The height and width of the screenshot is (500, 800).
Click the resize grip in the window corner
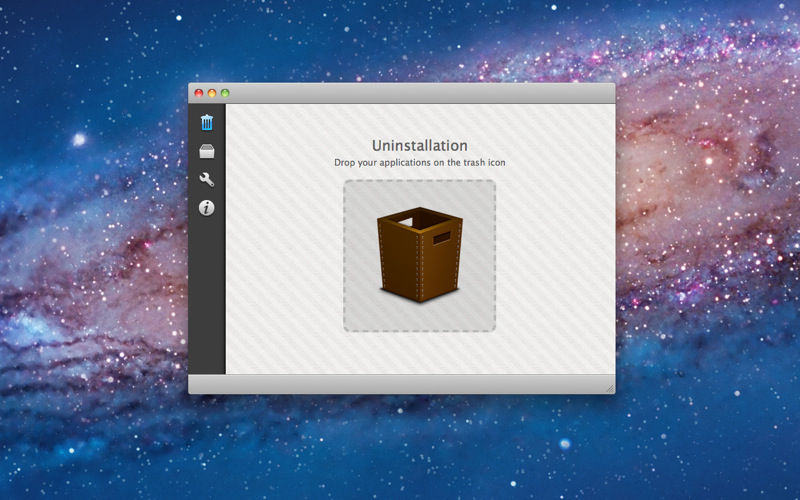tap(610, 388)
